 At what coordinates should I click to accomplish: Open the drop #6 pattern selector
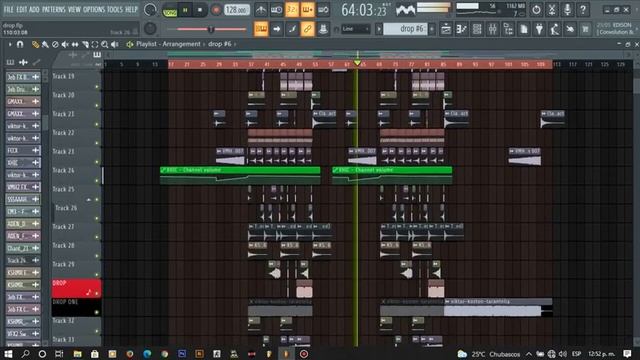point(405,29)
